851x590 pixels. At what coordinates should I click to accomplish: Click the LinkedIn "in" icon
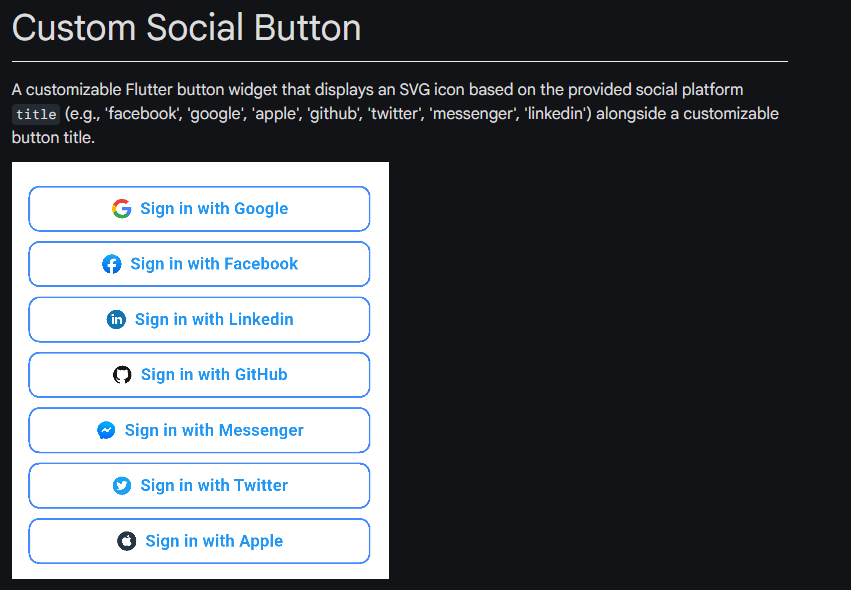115,319
